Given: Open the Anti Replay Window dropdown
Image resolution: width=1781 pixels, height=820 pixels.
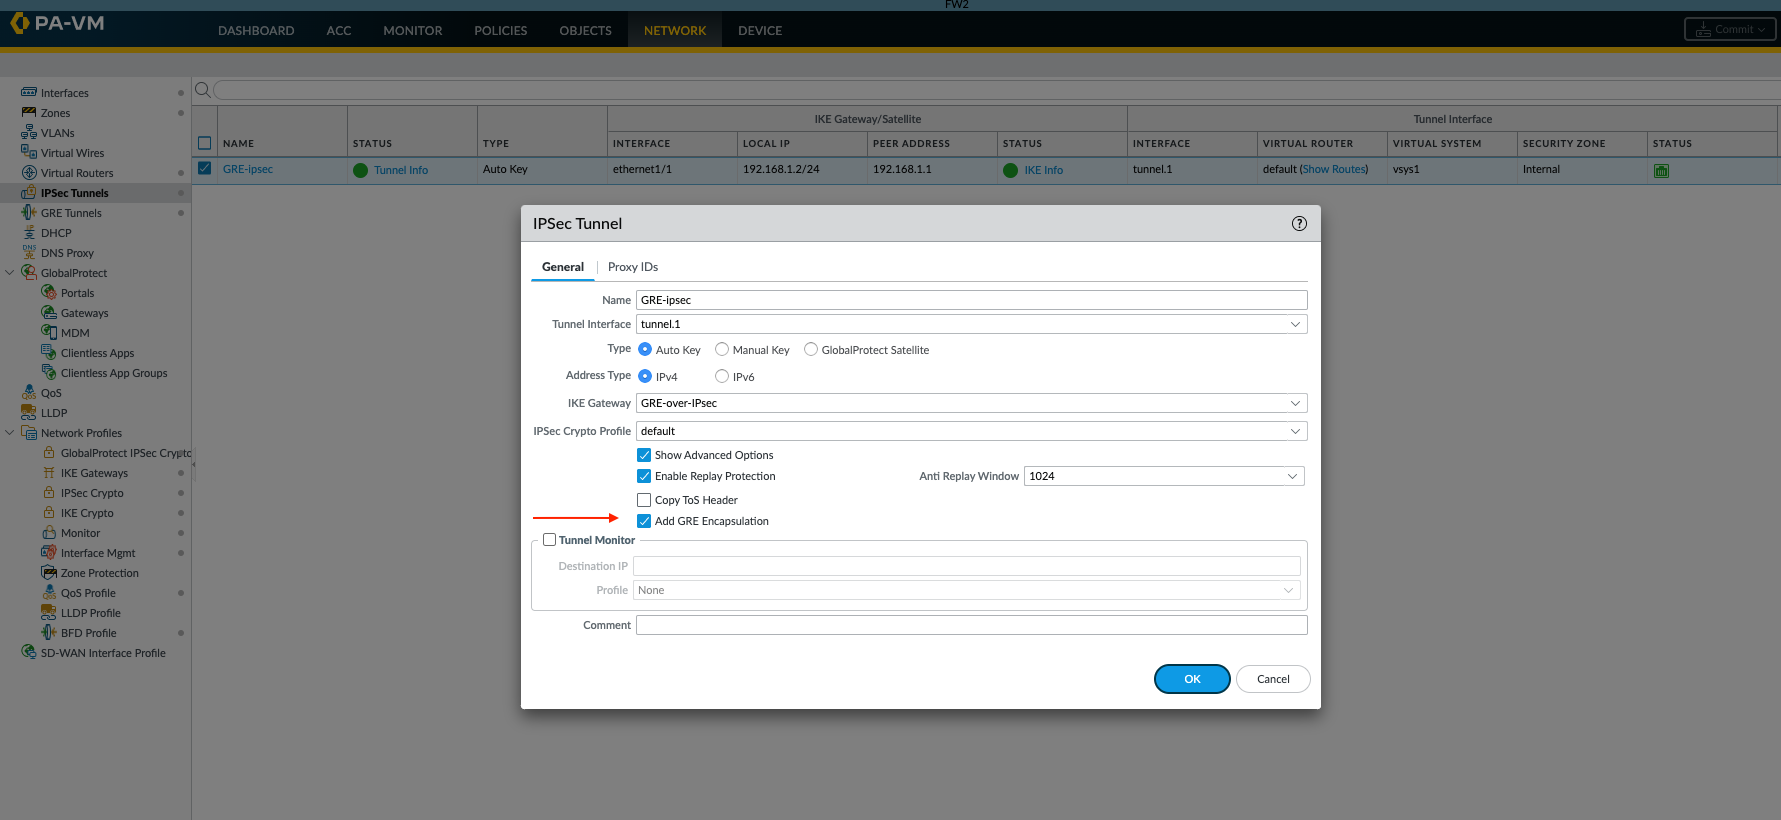Looking at the screenshot, I should click(x=1292, y=476).
